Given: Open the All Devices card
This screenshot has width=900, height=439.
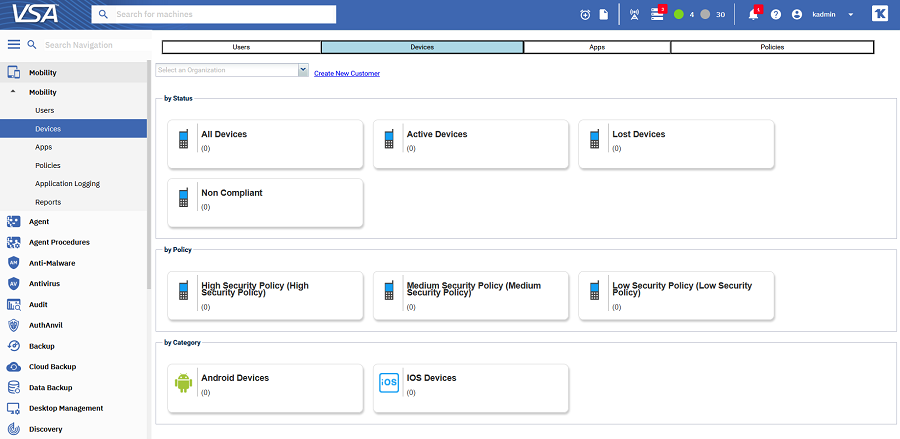Looking at the screenshot, I should (x=265, y=144).
